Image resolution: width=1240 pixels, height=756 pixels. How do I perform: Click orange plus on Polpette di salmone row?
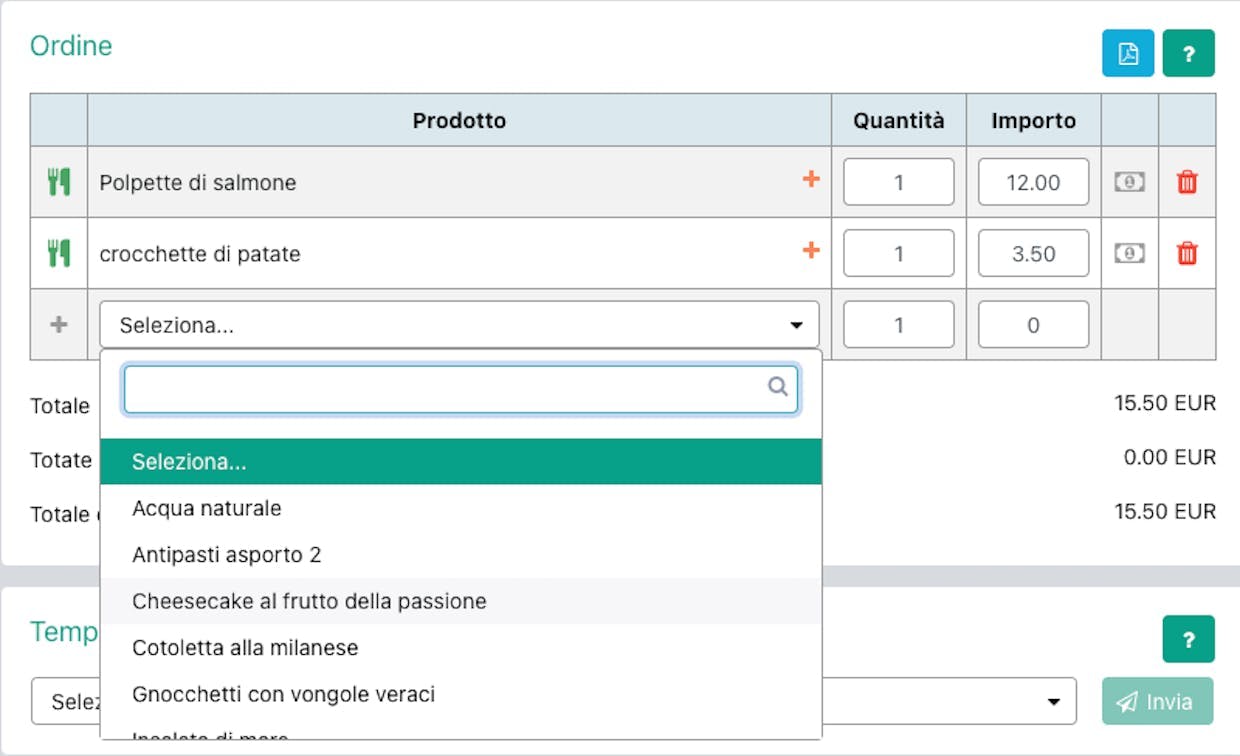point(811,180)
